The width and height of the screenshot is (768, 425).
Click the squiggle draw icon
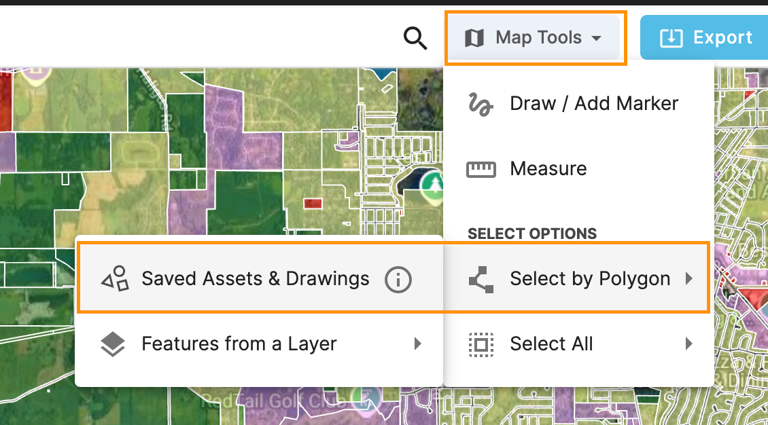(480, 104)
